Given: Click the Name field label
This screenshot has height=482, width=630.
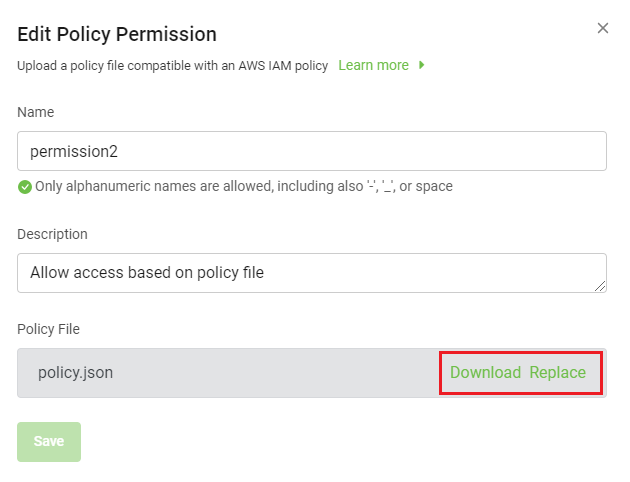Looking at the screenshot, I should point(36,112).
